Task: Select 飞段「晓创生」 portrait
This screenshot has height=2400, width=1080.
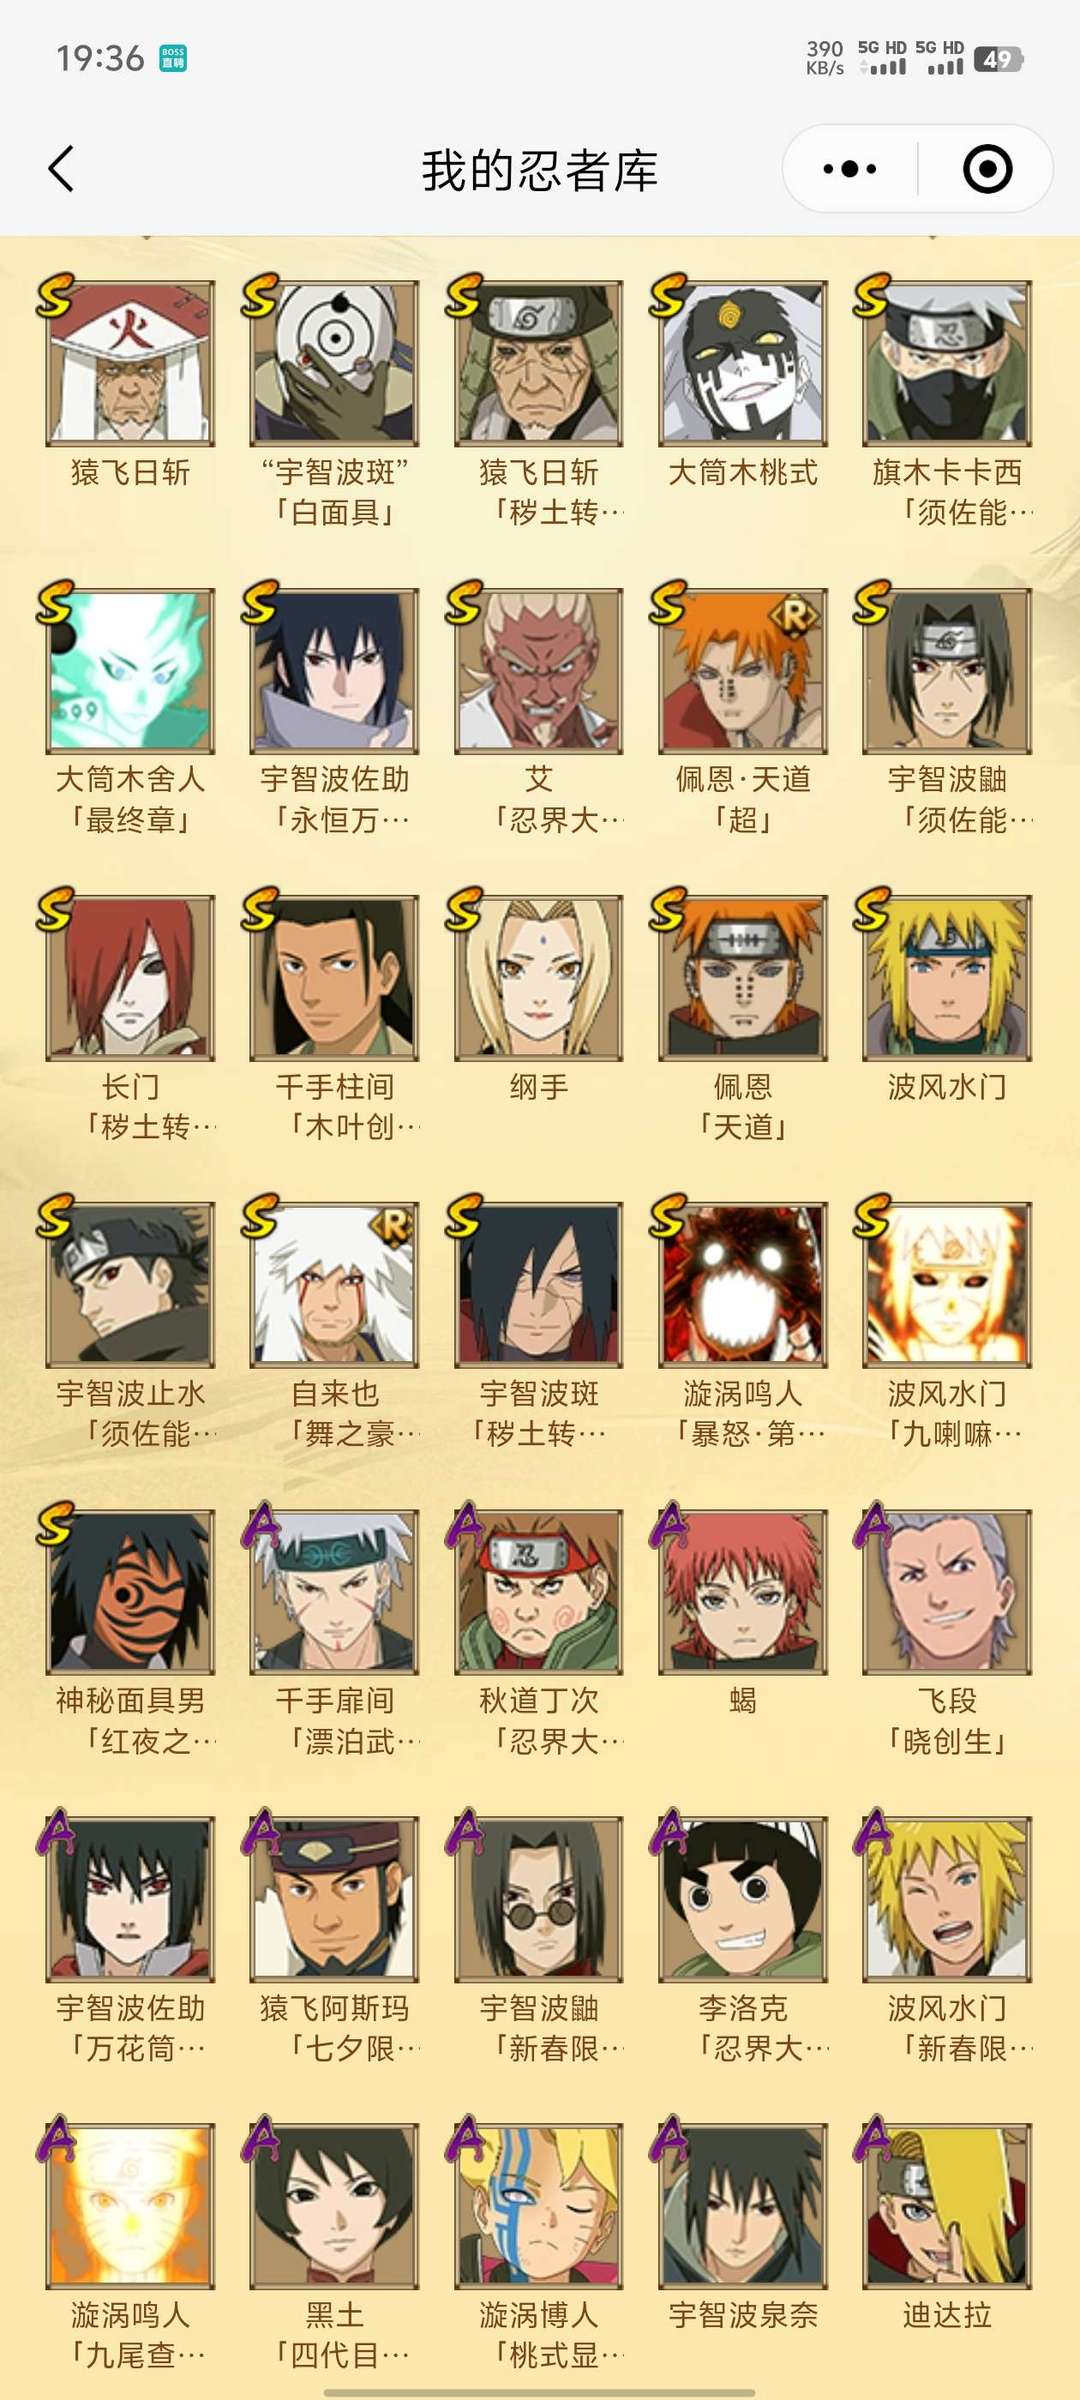Action: [947, 1591]
